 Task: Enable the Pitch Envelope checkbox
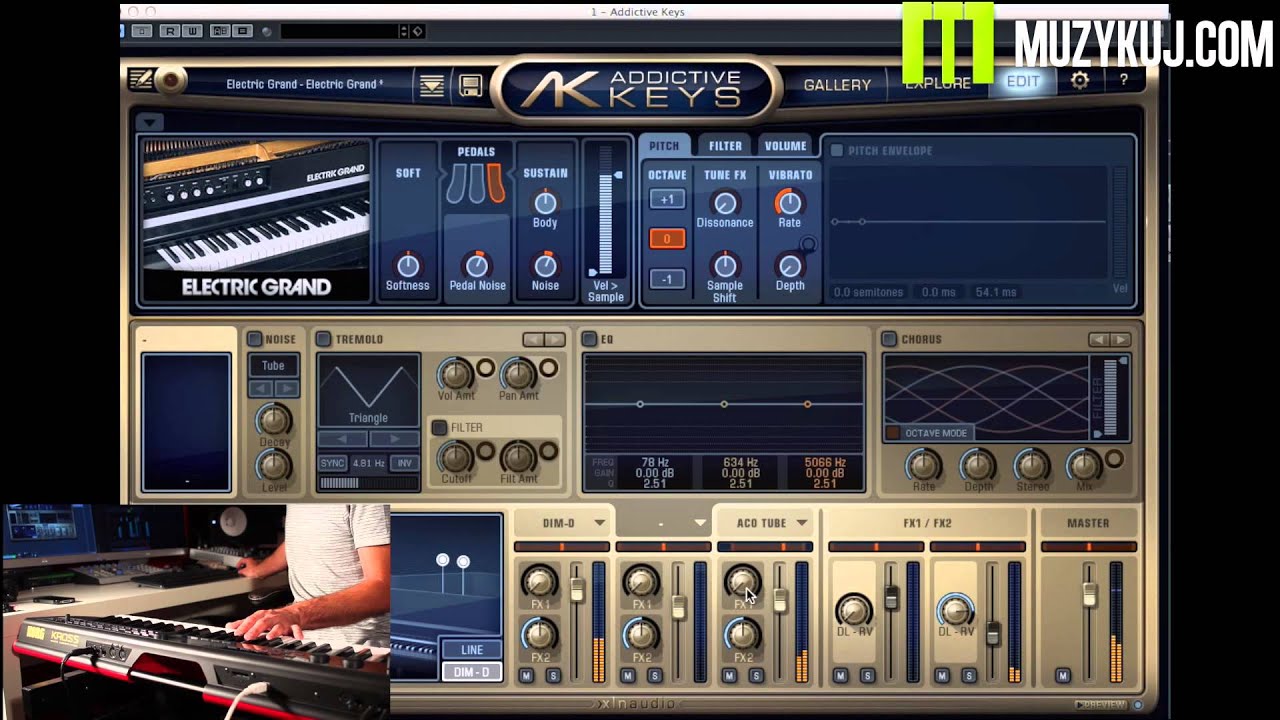pos(837,151)
